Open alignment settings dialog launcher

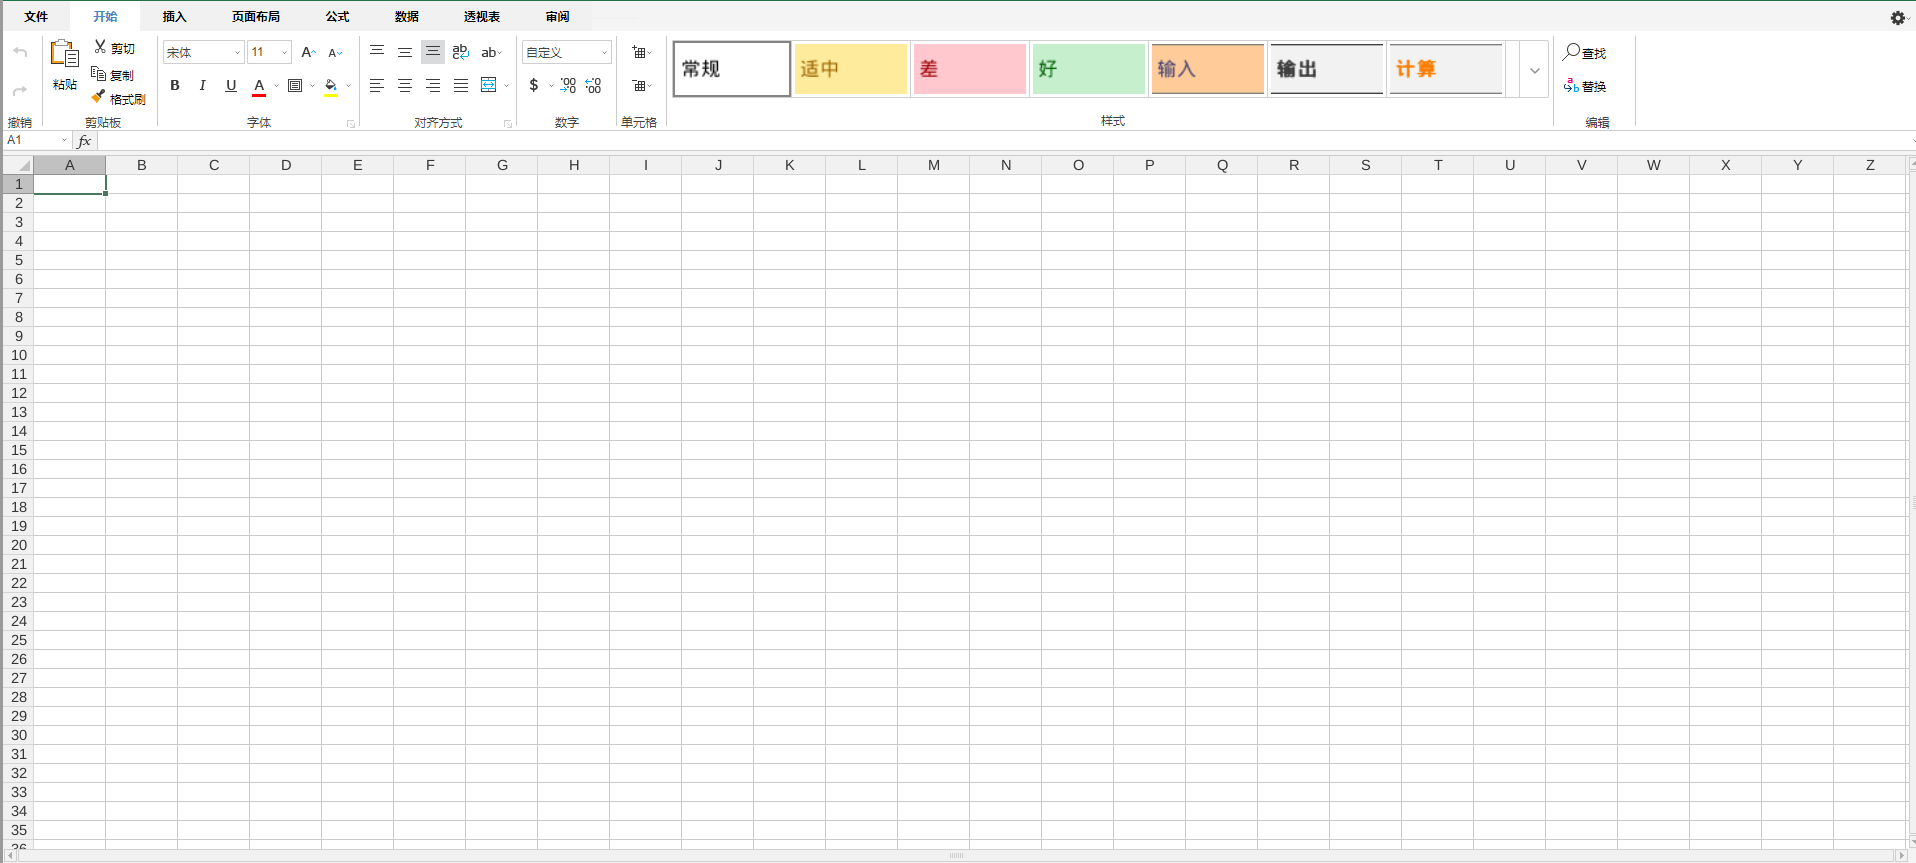tap(508, 124)
